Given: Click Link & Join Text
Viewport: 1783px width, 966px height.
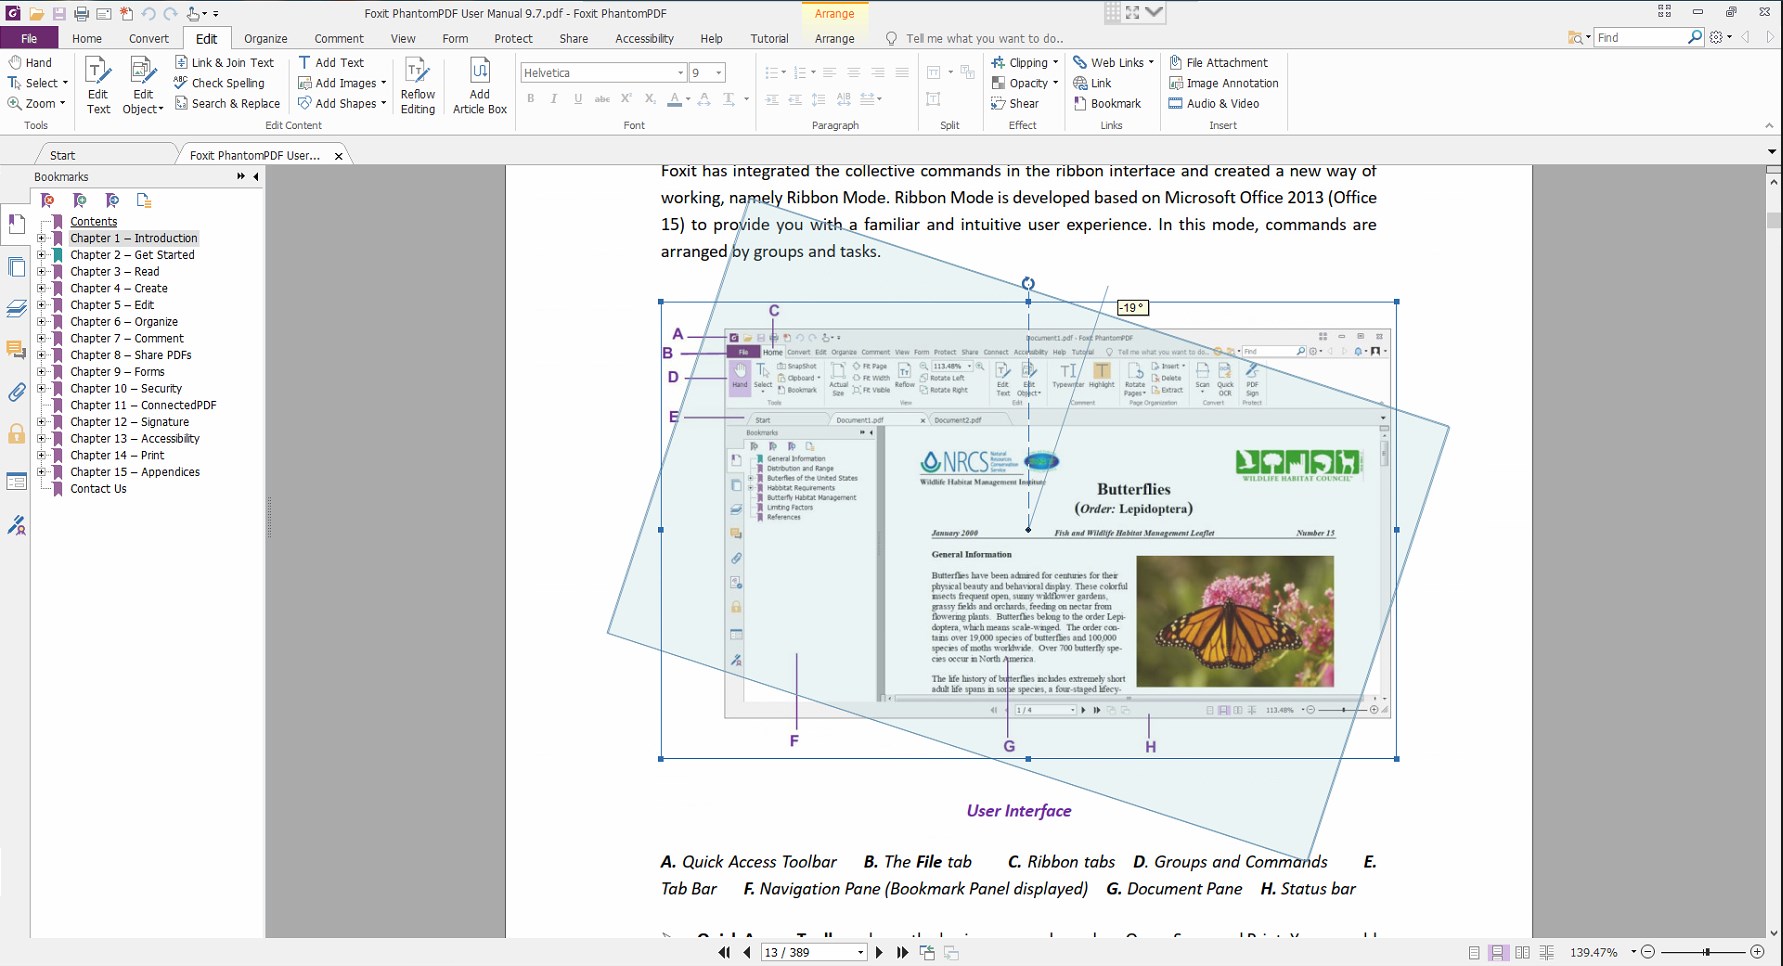Looking at the screenshot, I should click(x=224, y=62).
